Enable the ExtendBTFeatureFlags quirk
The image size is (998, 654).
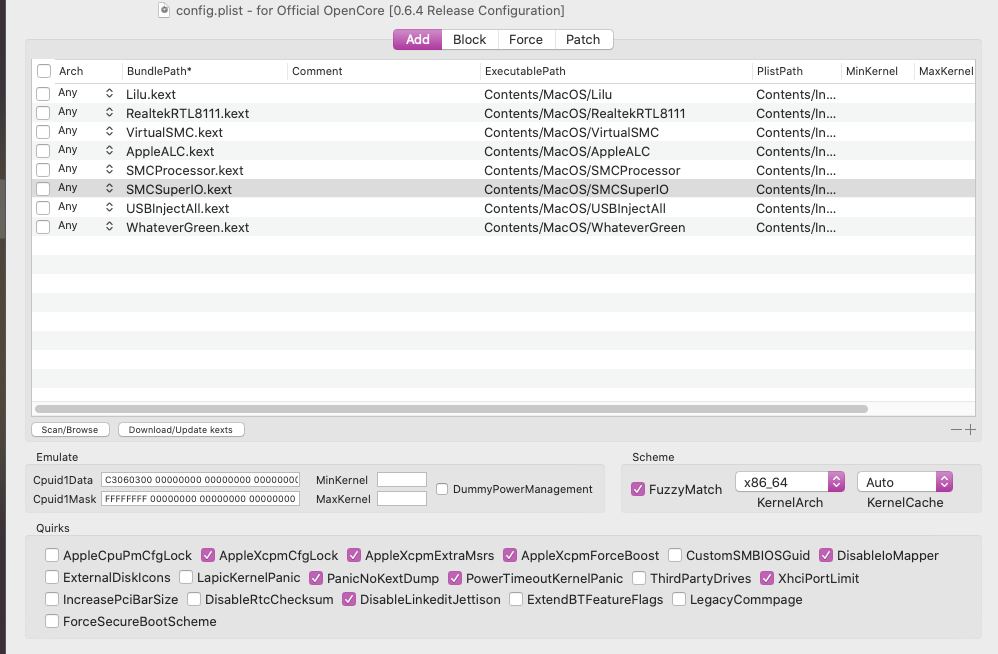pos(516,599)
